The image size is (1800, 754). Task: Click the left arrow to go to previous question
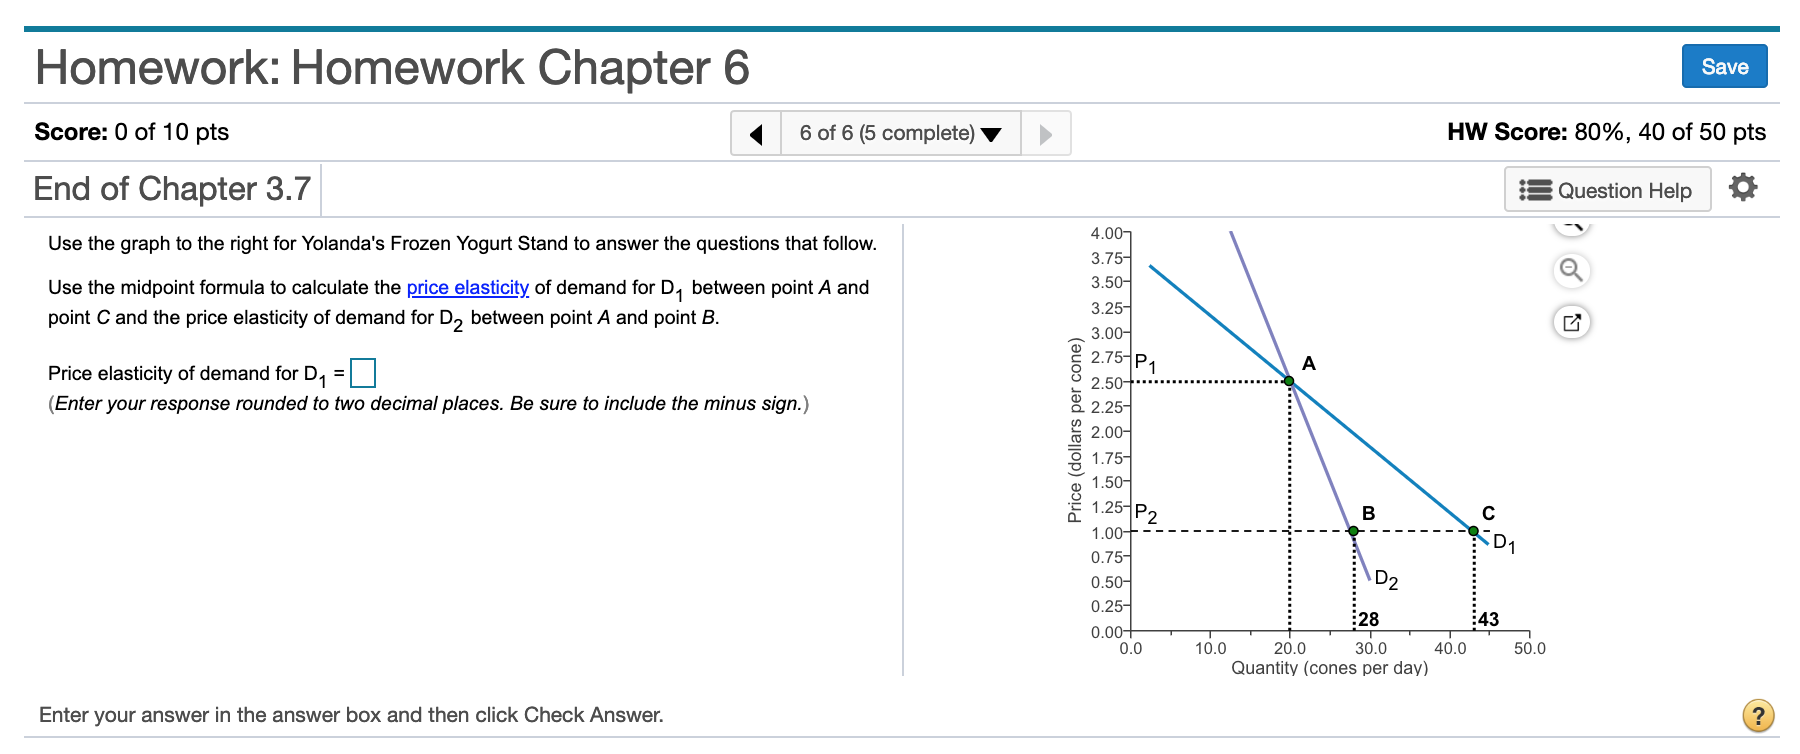(x=757, y=132)
